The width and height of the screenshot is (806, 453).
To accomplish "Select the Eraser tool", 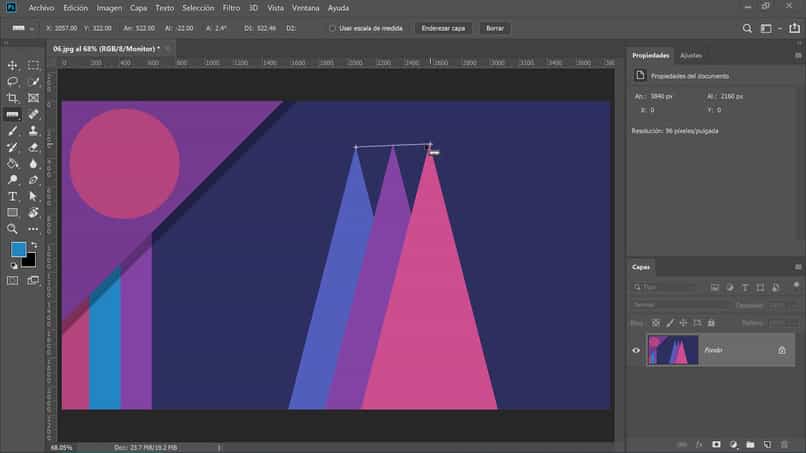I will [33, 147].
